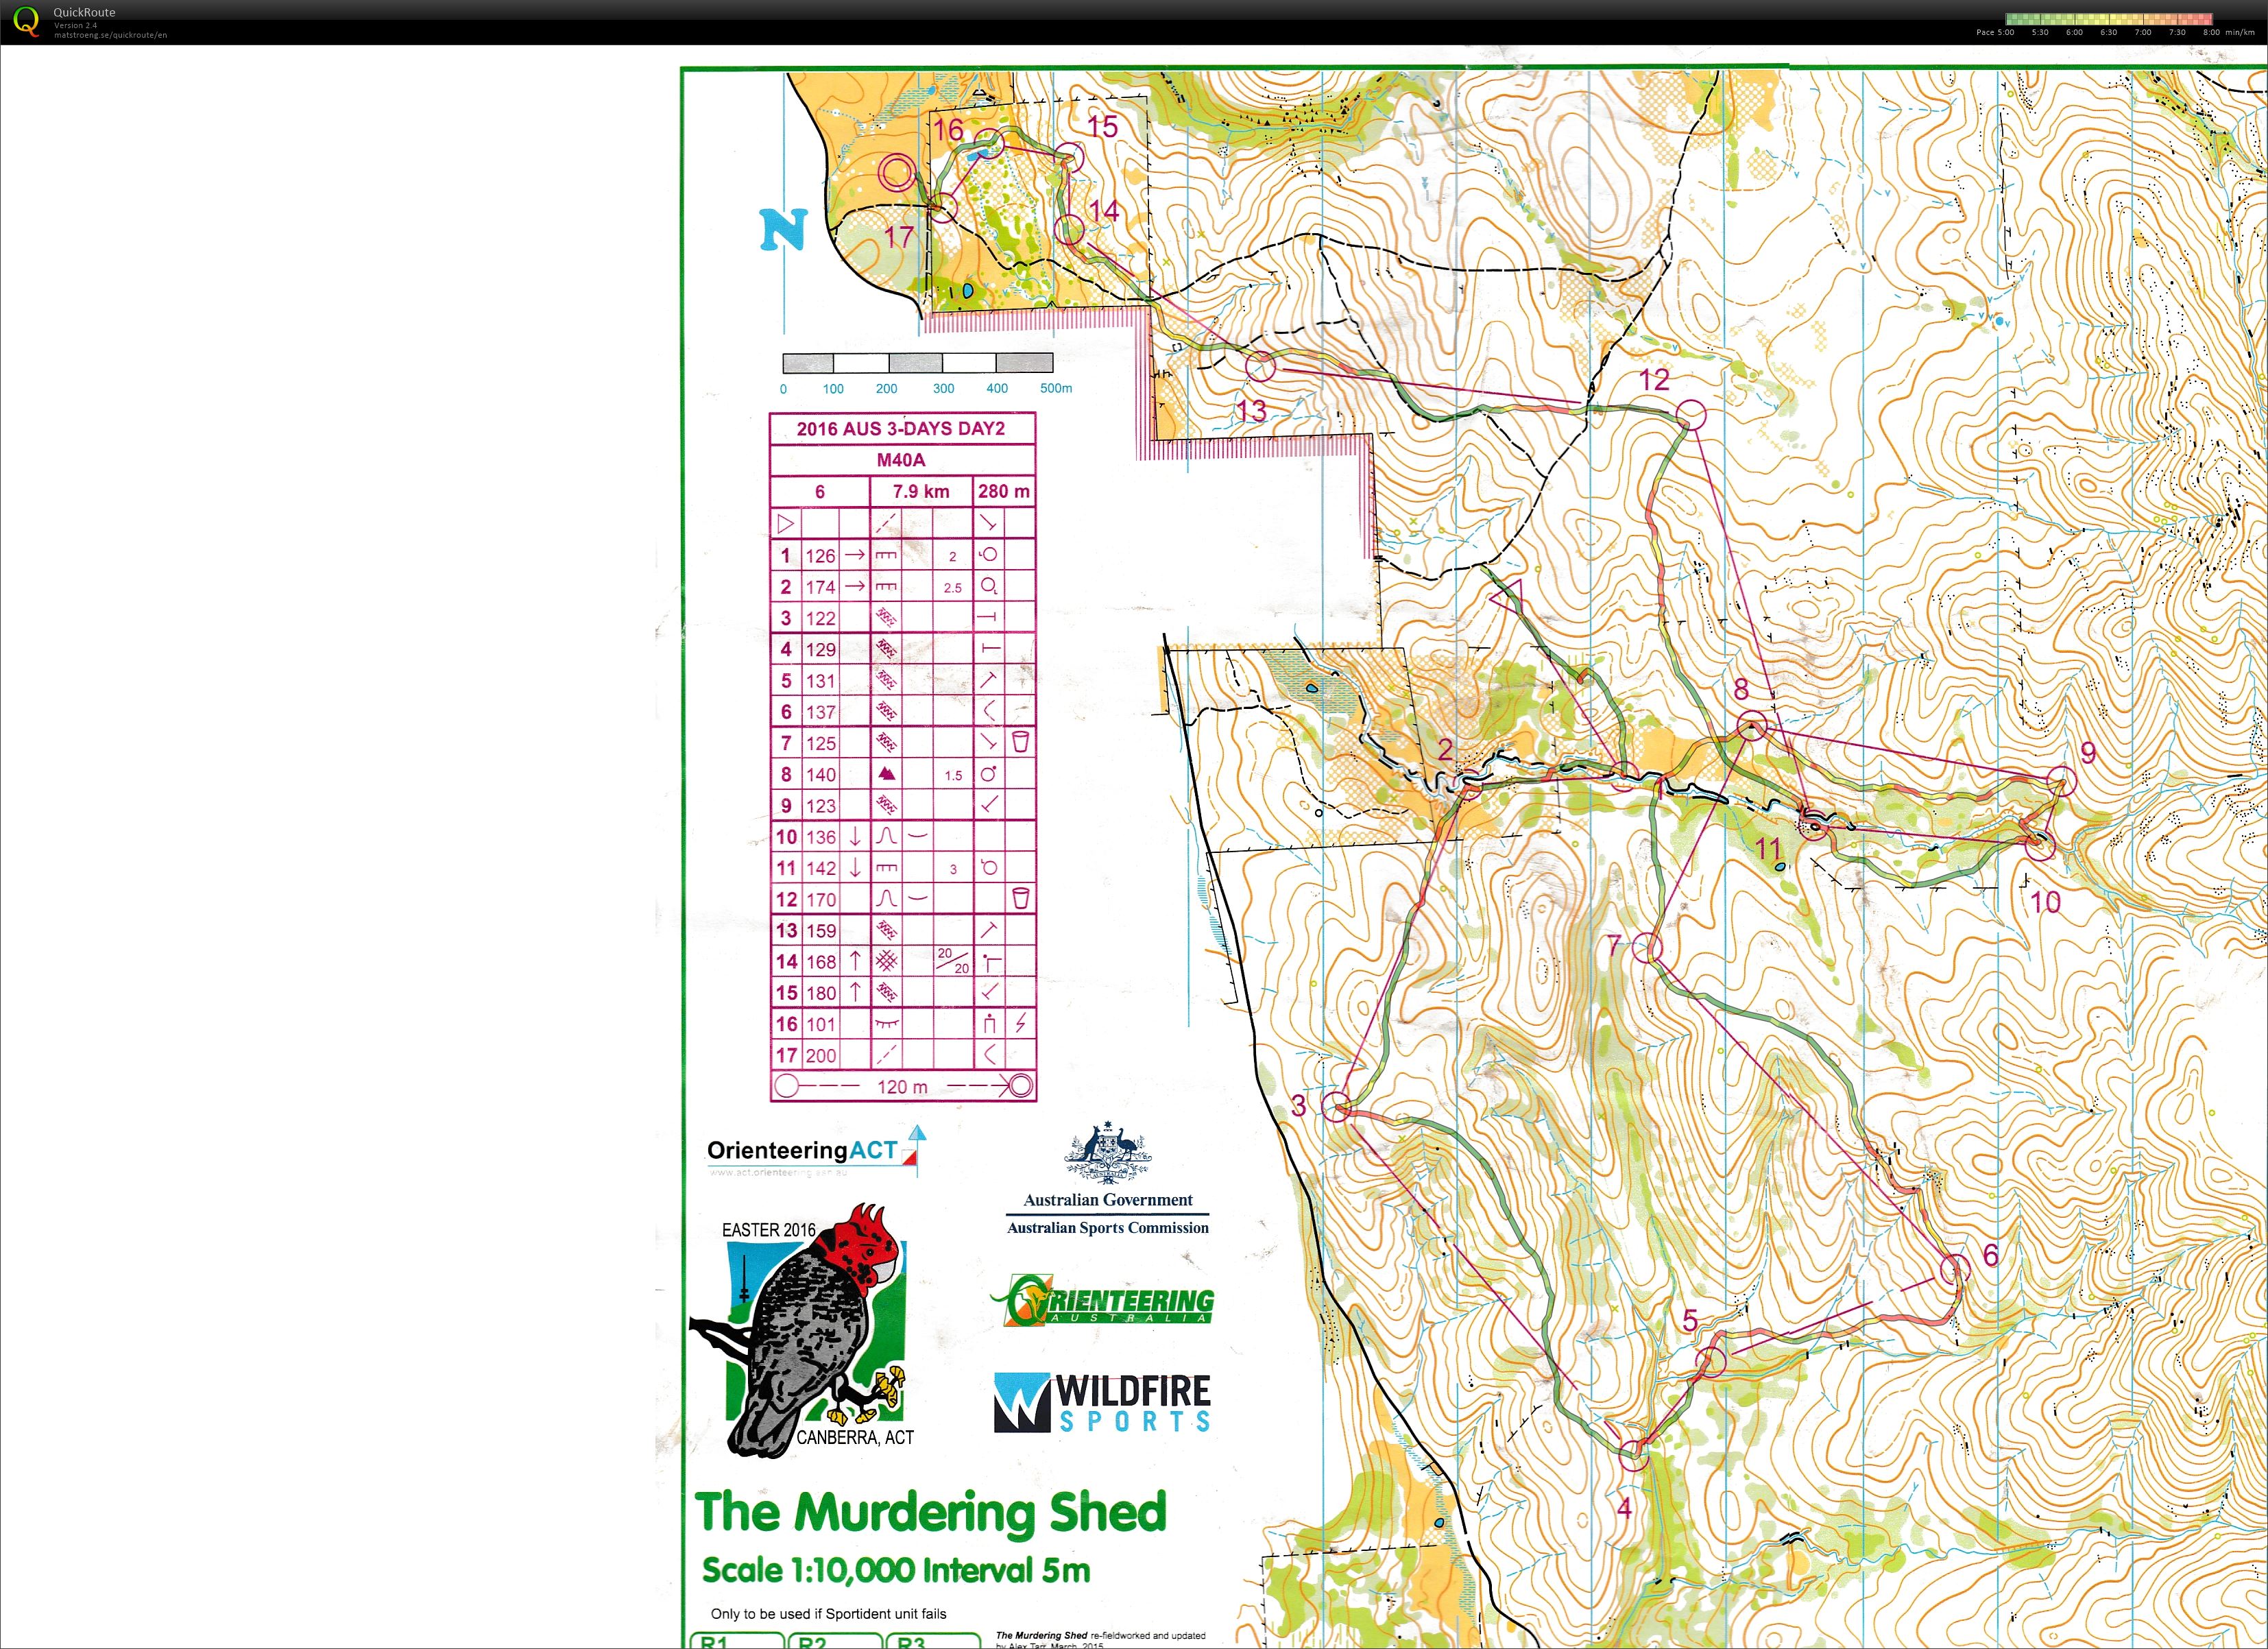Open the matstroeng.se/quickroute/en link

click(x=110, y=35)
